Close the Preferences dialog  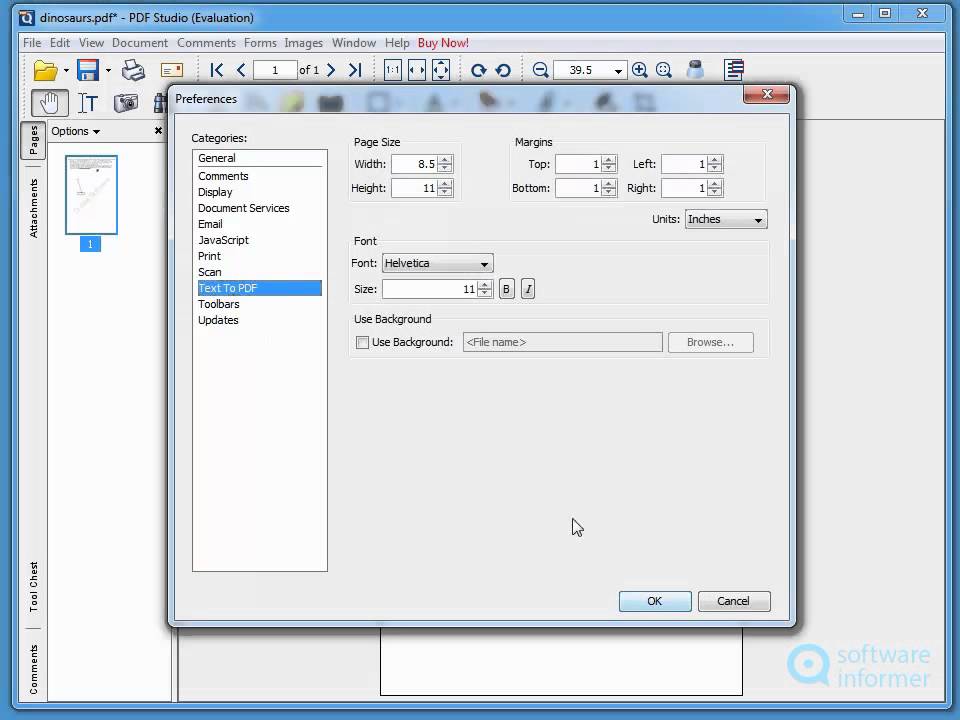click(767, 94)
